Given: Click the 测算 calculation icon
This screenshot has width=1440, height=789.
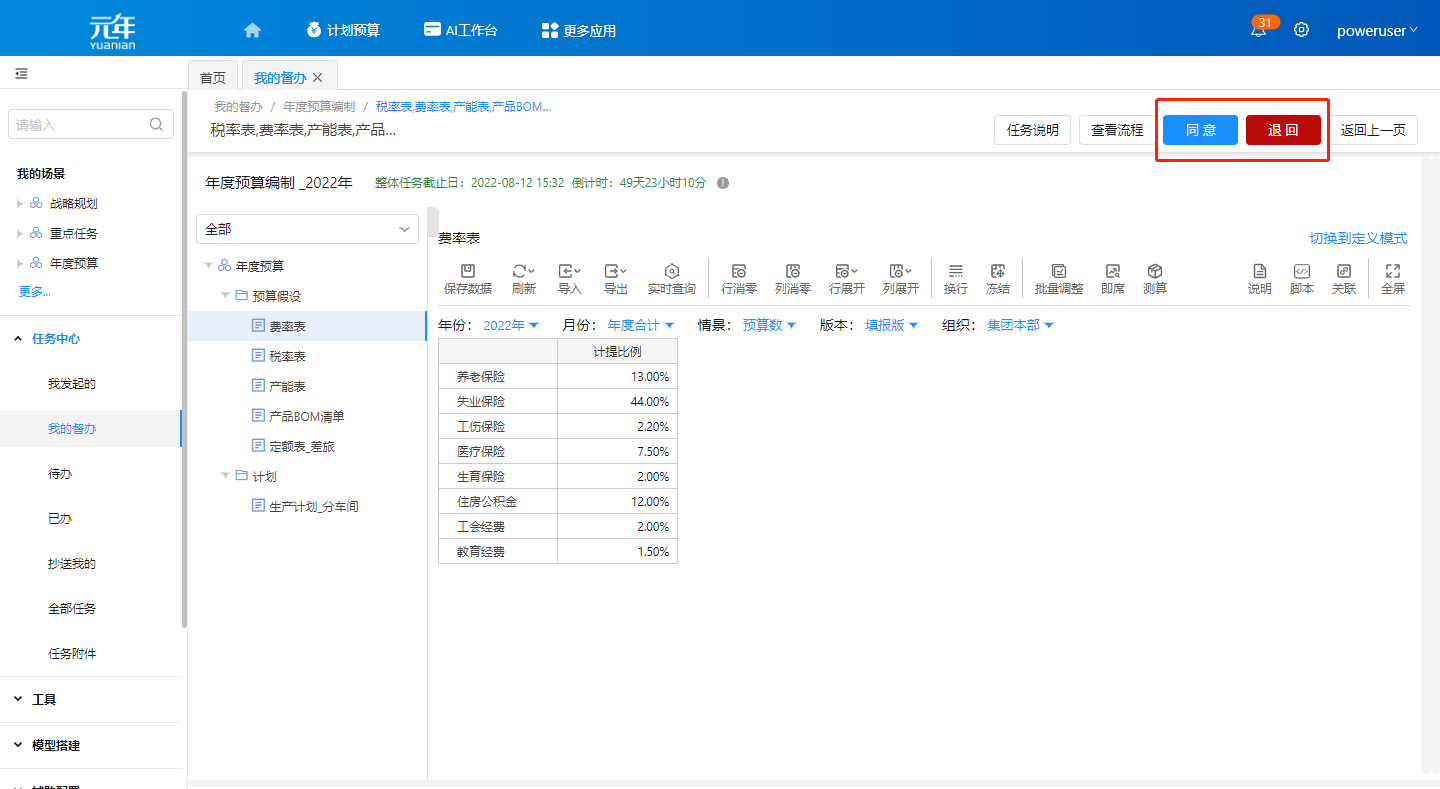Looking at the screenshot, I should pos(1154,278).
